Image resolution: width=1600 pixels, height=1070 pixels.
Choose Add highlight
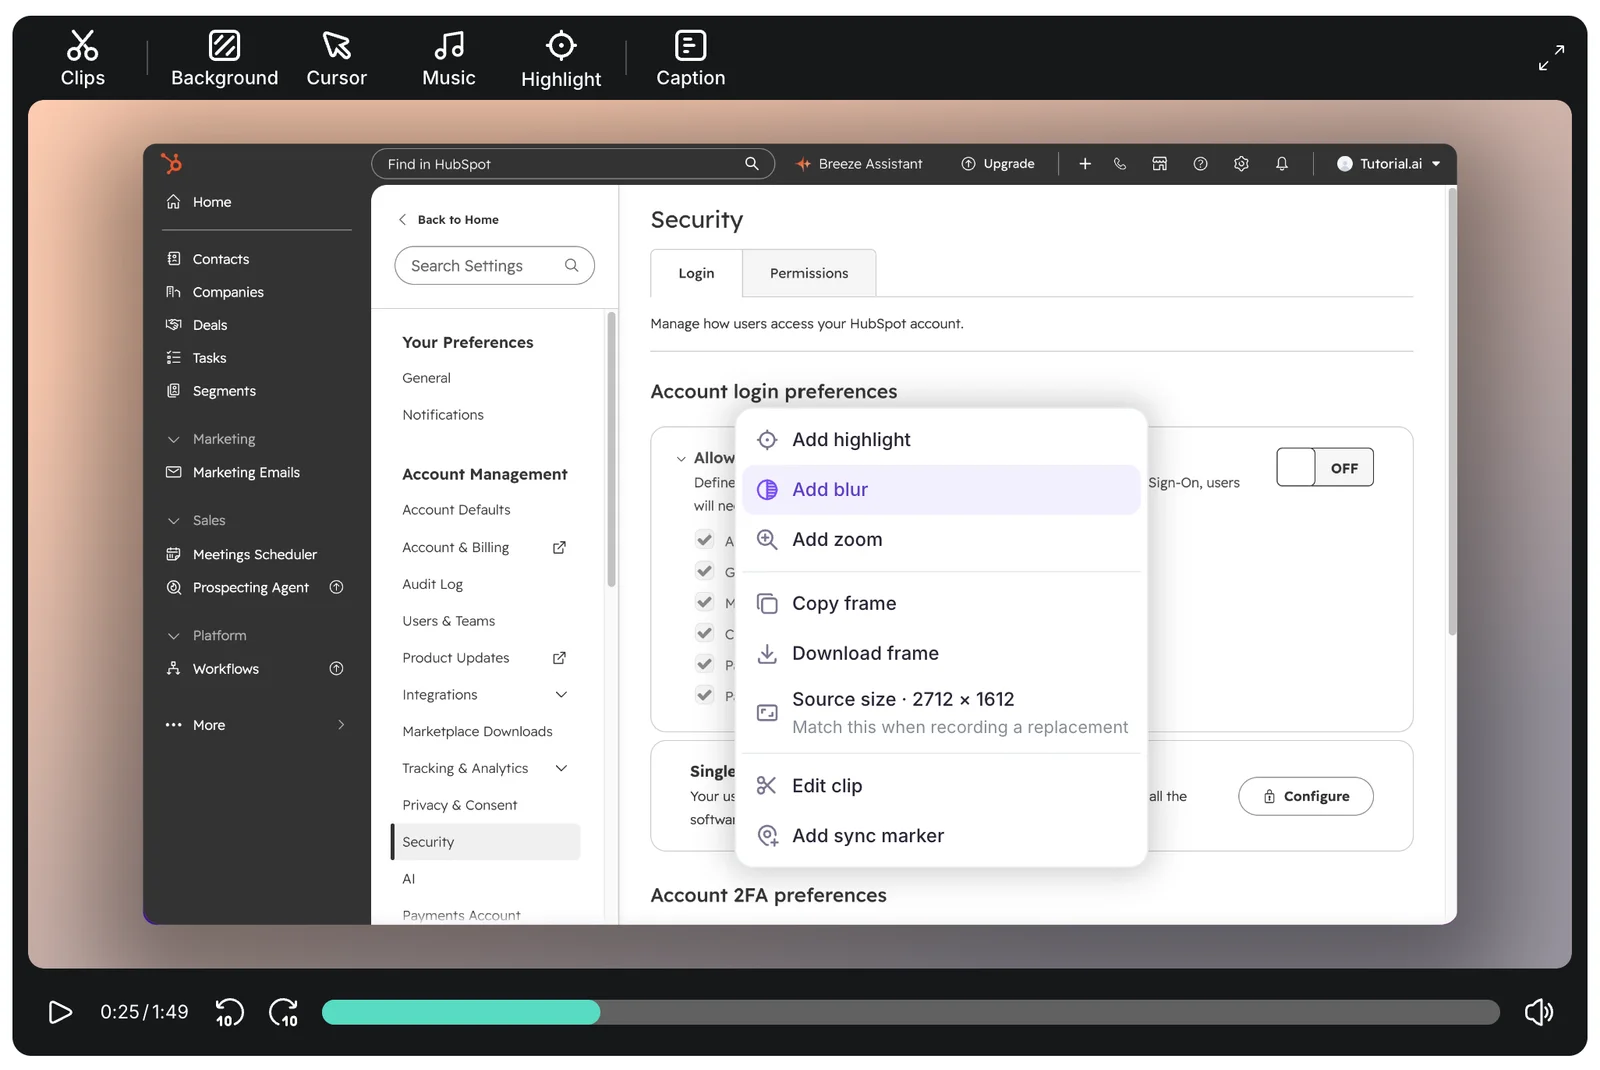940,440
